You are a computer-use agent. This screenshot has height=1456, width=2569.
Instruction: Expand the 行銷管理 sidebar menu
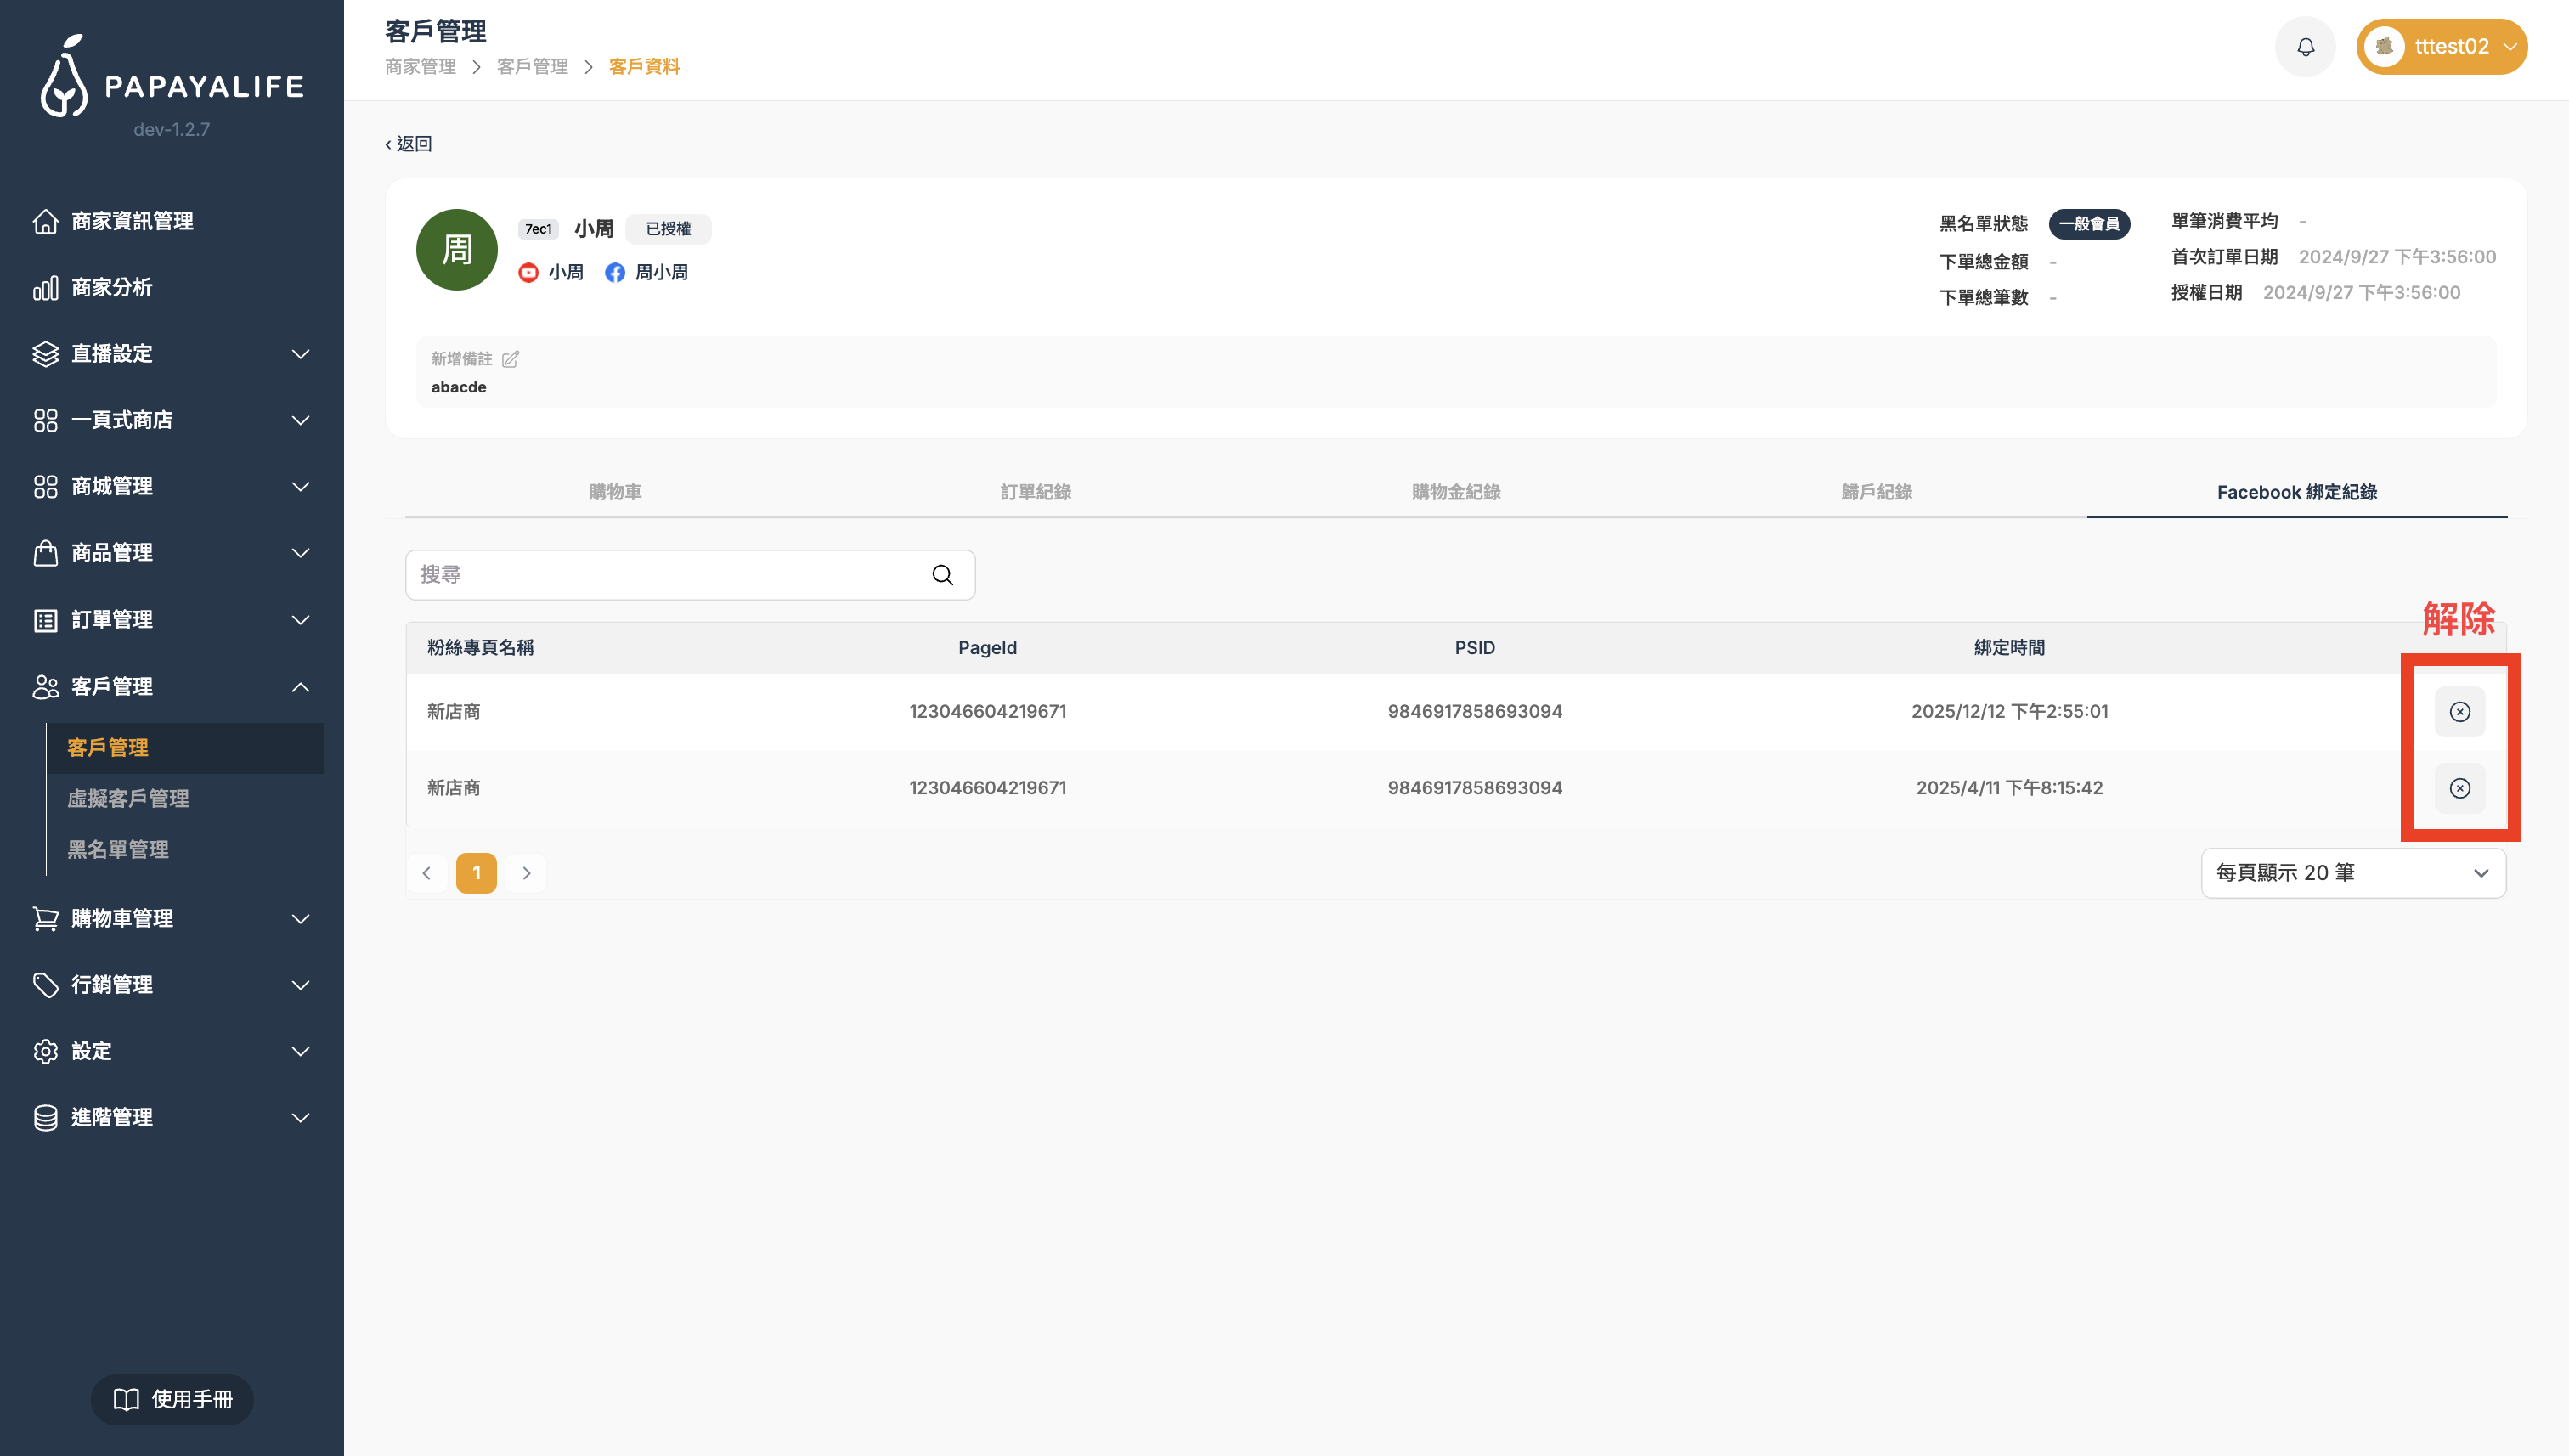click(170, 985)
